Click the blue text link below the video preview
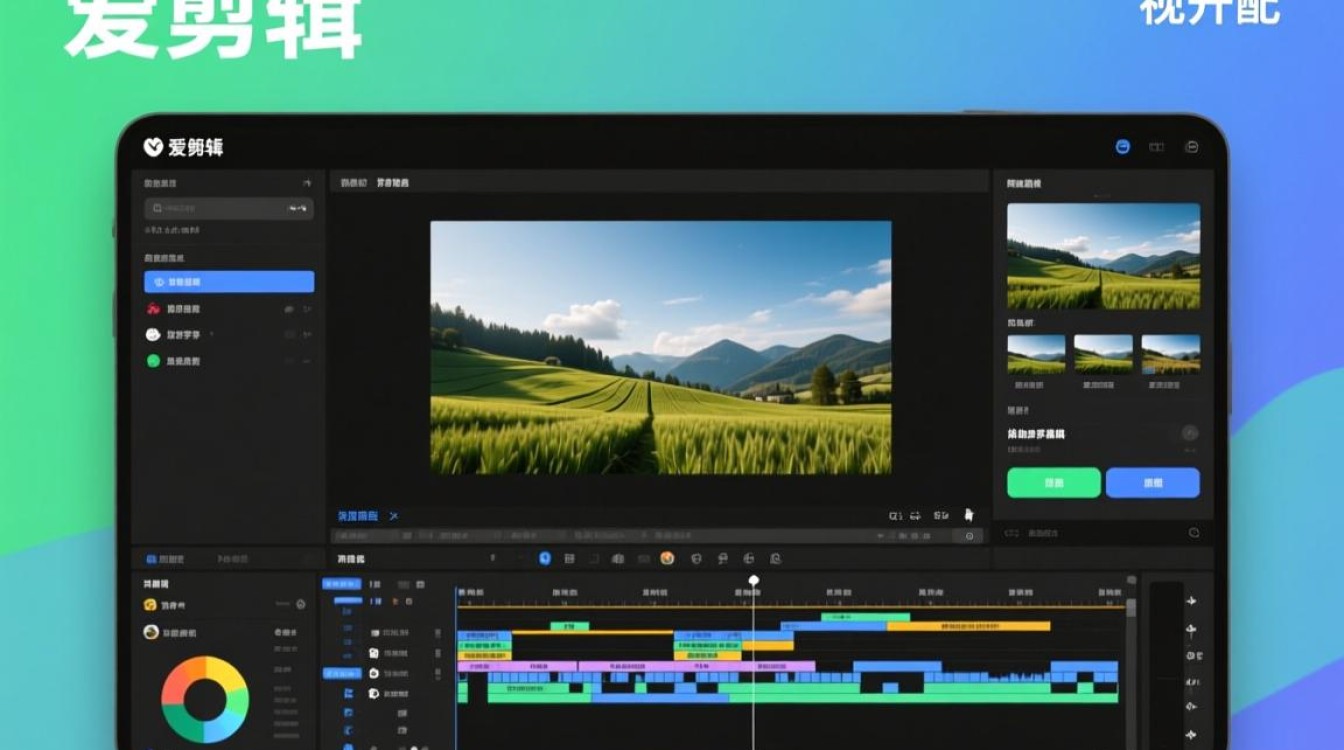Screen dimensions: 1344x750 click(357, 516)
